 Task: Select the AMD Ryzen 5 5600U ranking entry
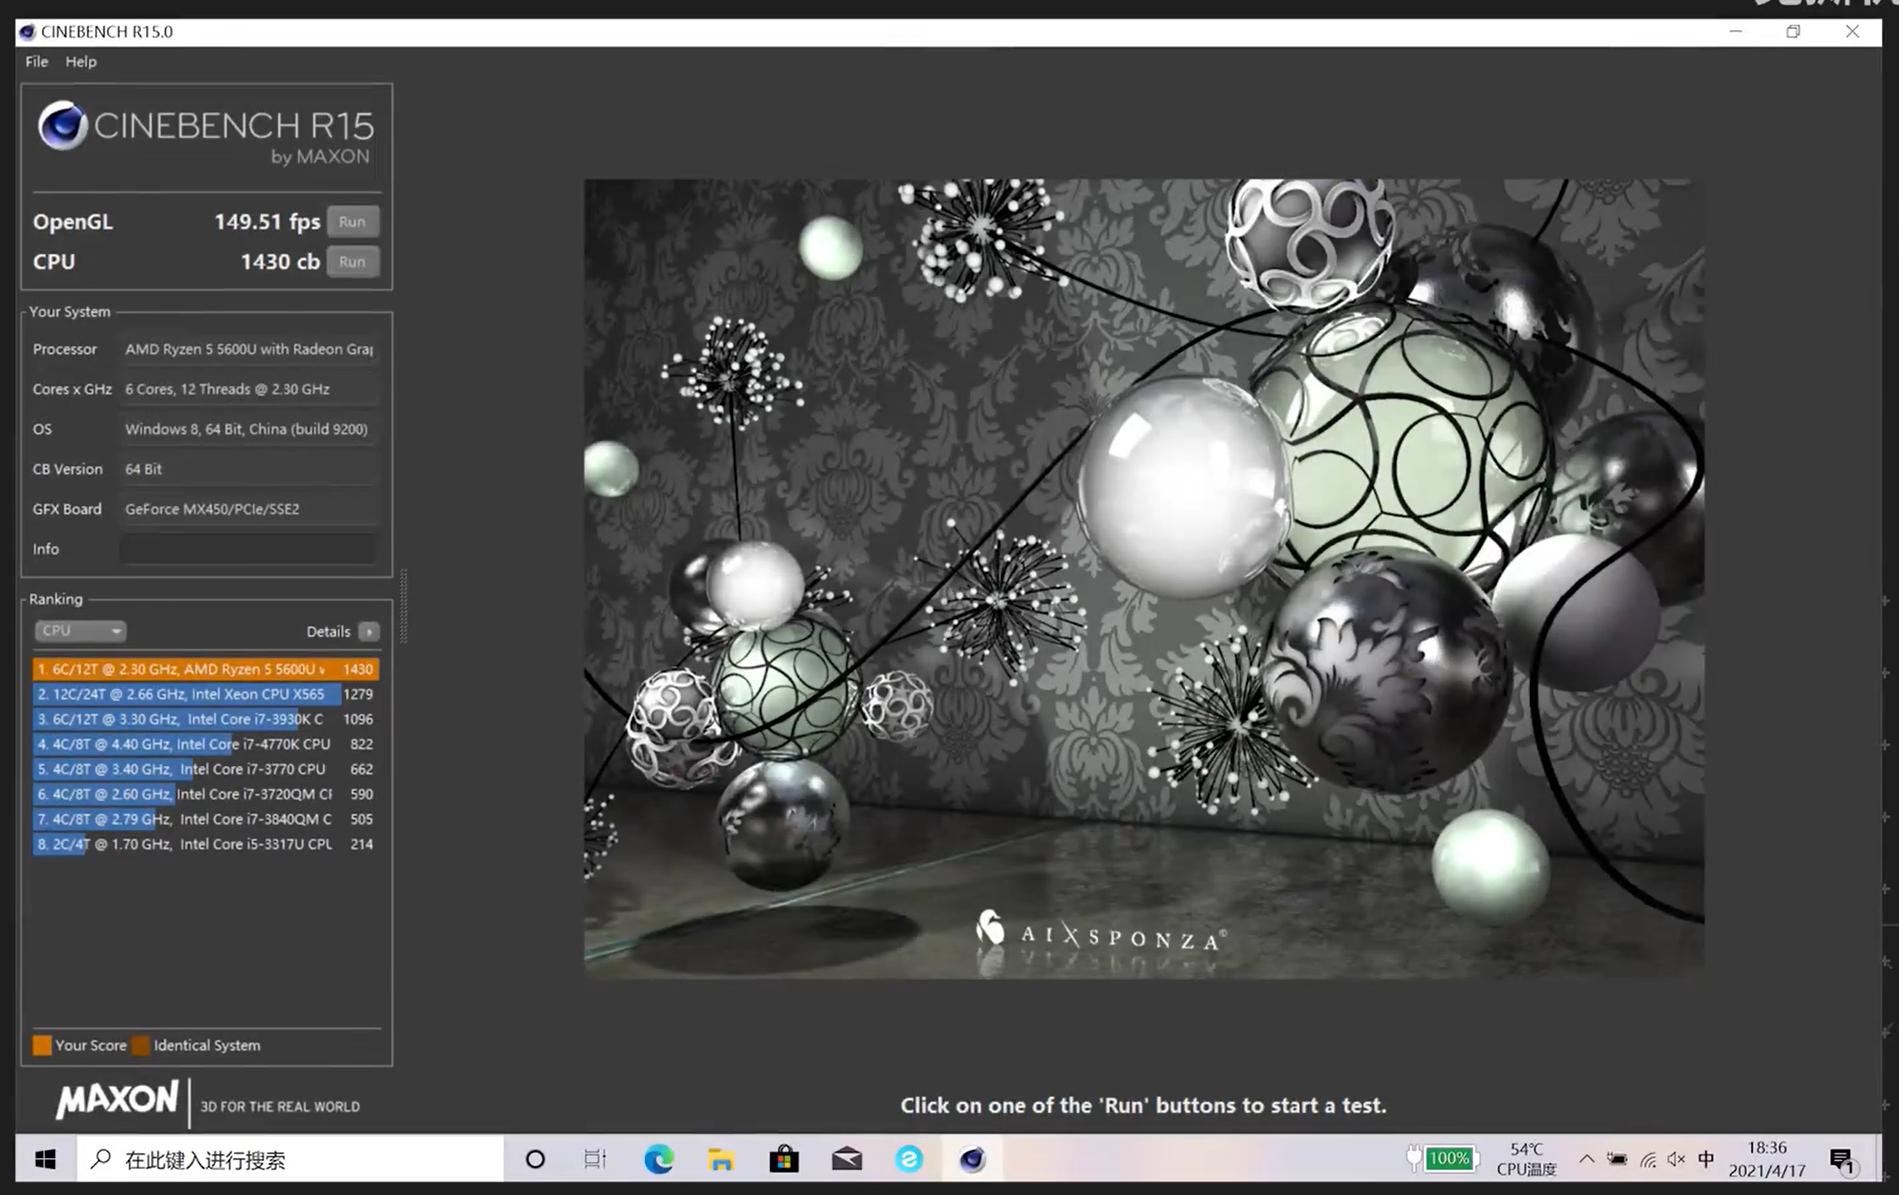205,669
